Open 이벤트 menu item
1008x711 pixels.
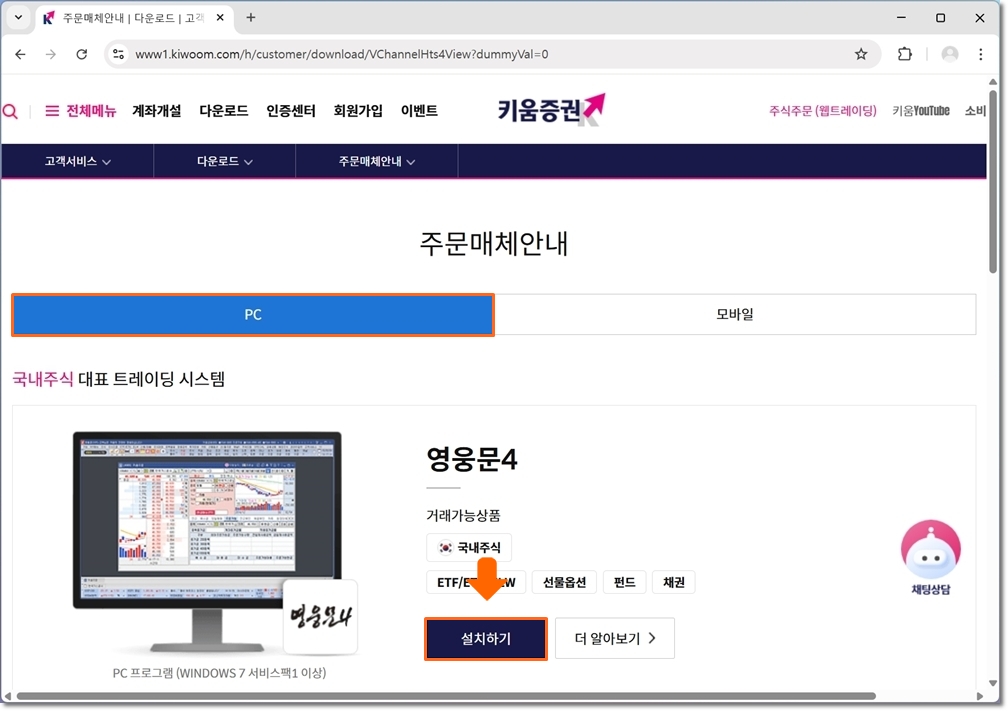[x=419, y=111]
